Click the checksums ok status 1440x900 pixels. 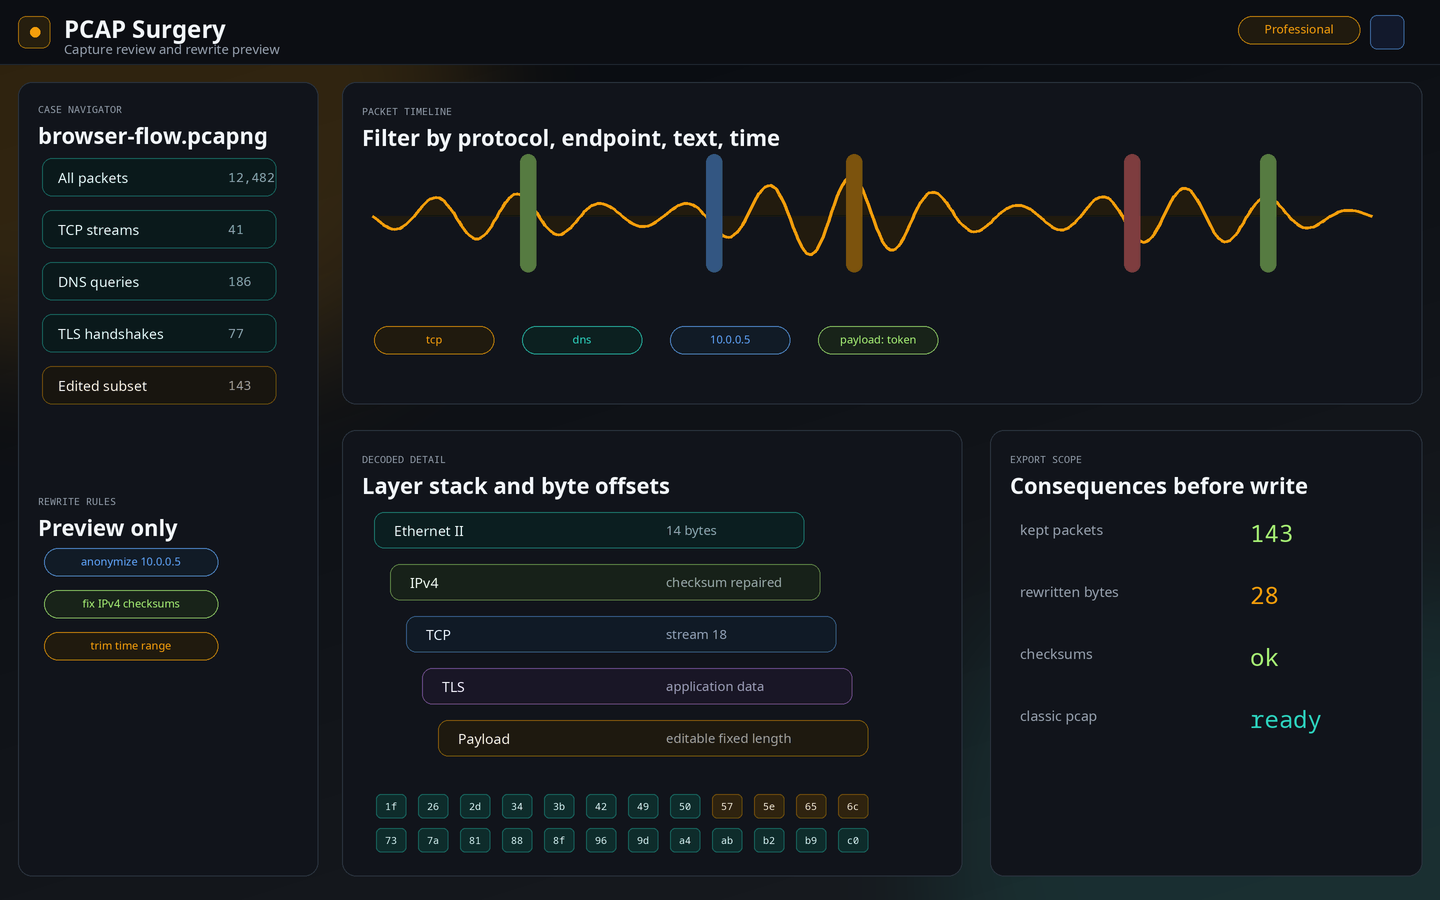(x=1264, y=658)
